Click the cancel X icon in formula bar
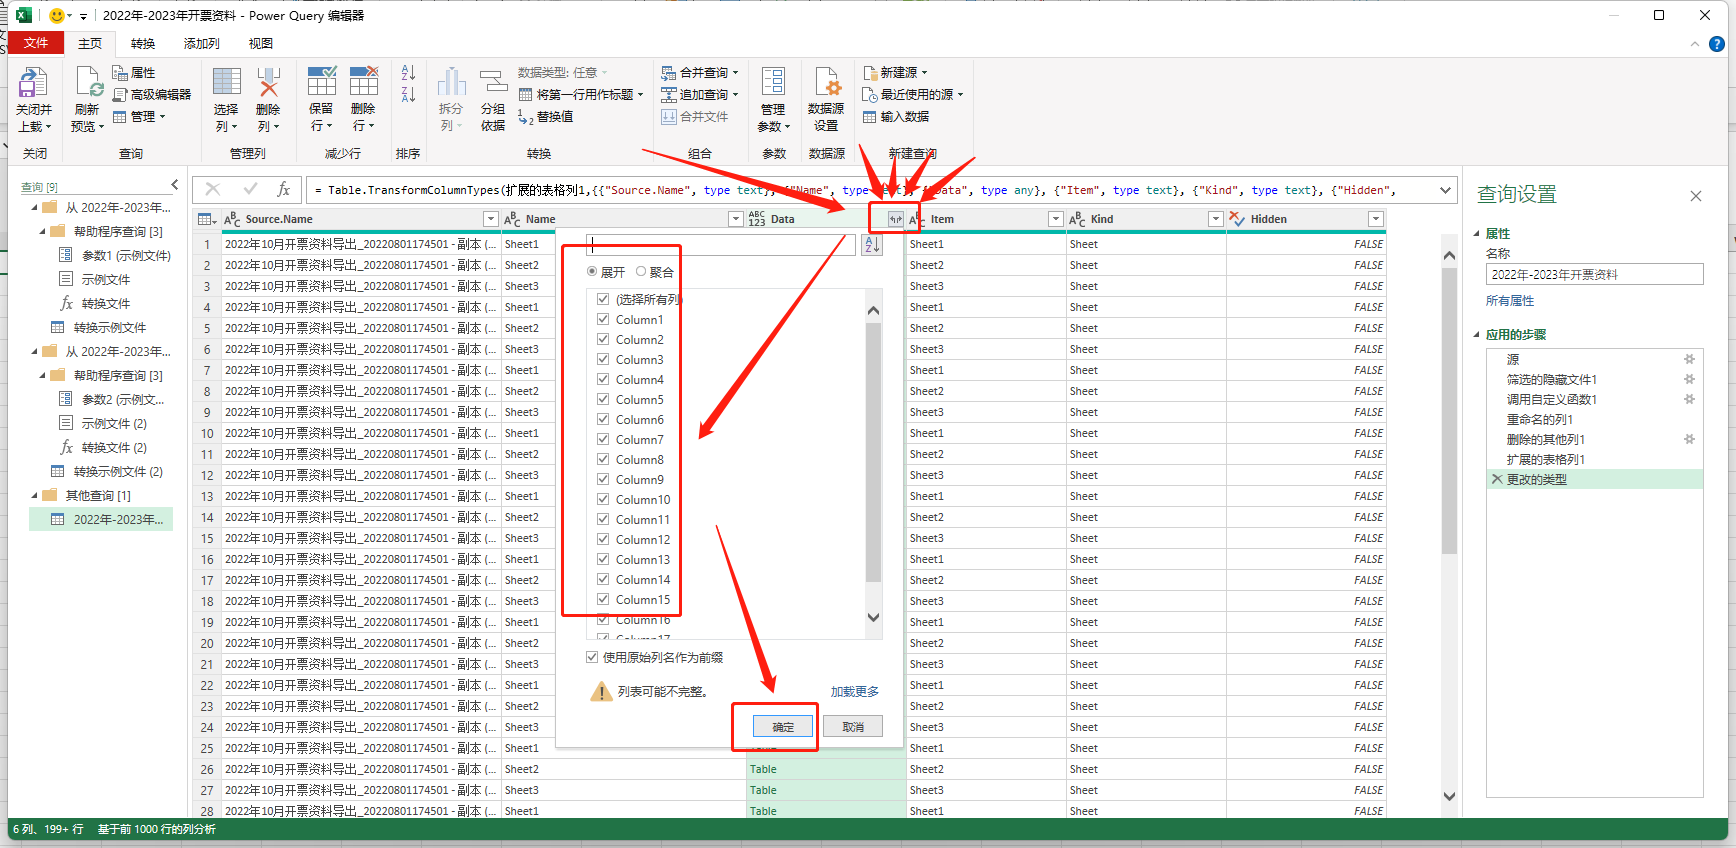The height and width of the screenshot is (848, 1736). (x=213, y=189)
